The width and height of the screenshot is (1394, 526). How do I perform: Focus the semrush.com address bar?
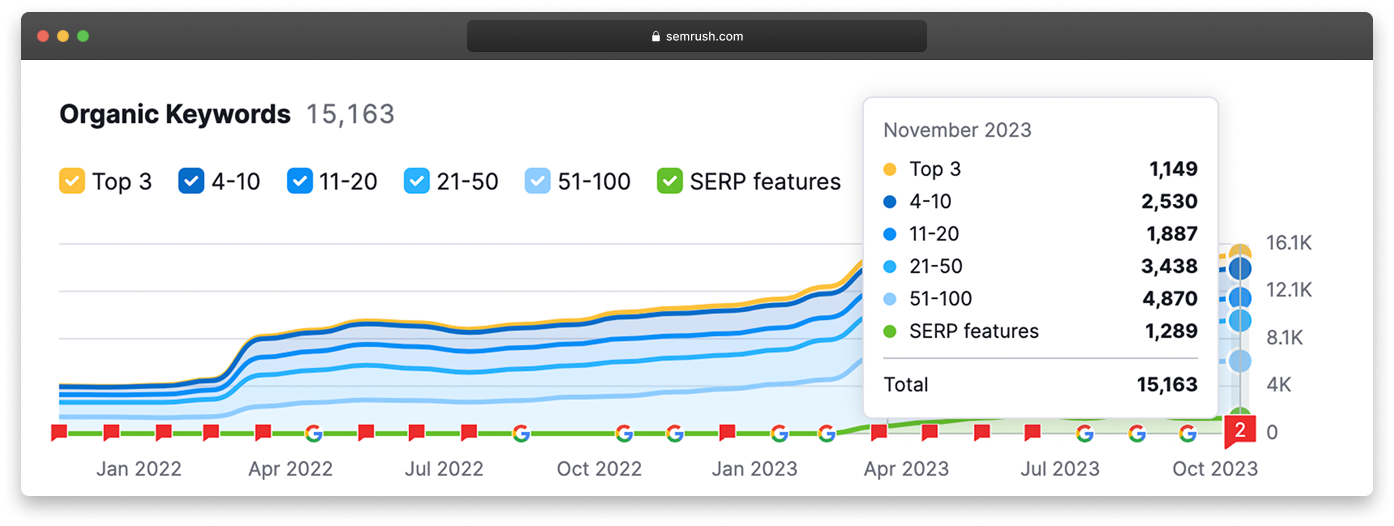point(696,37)
